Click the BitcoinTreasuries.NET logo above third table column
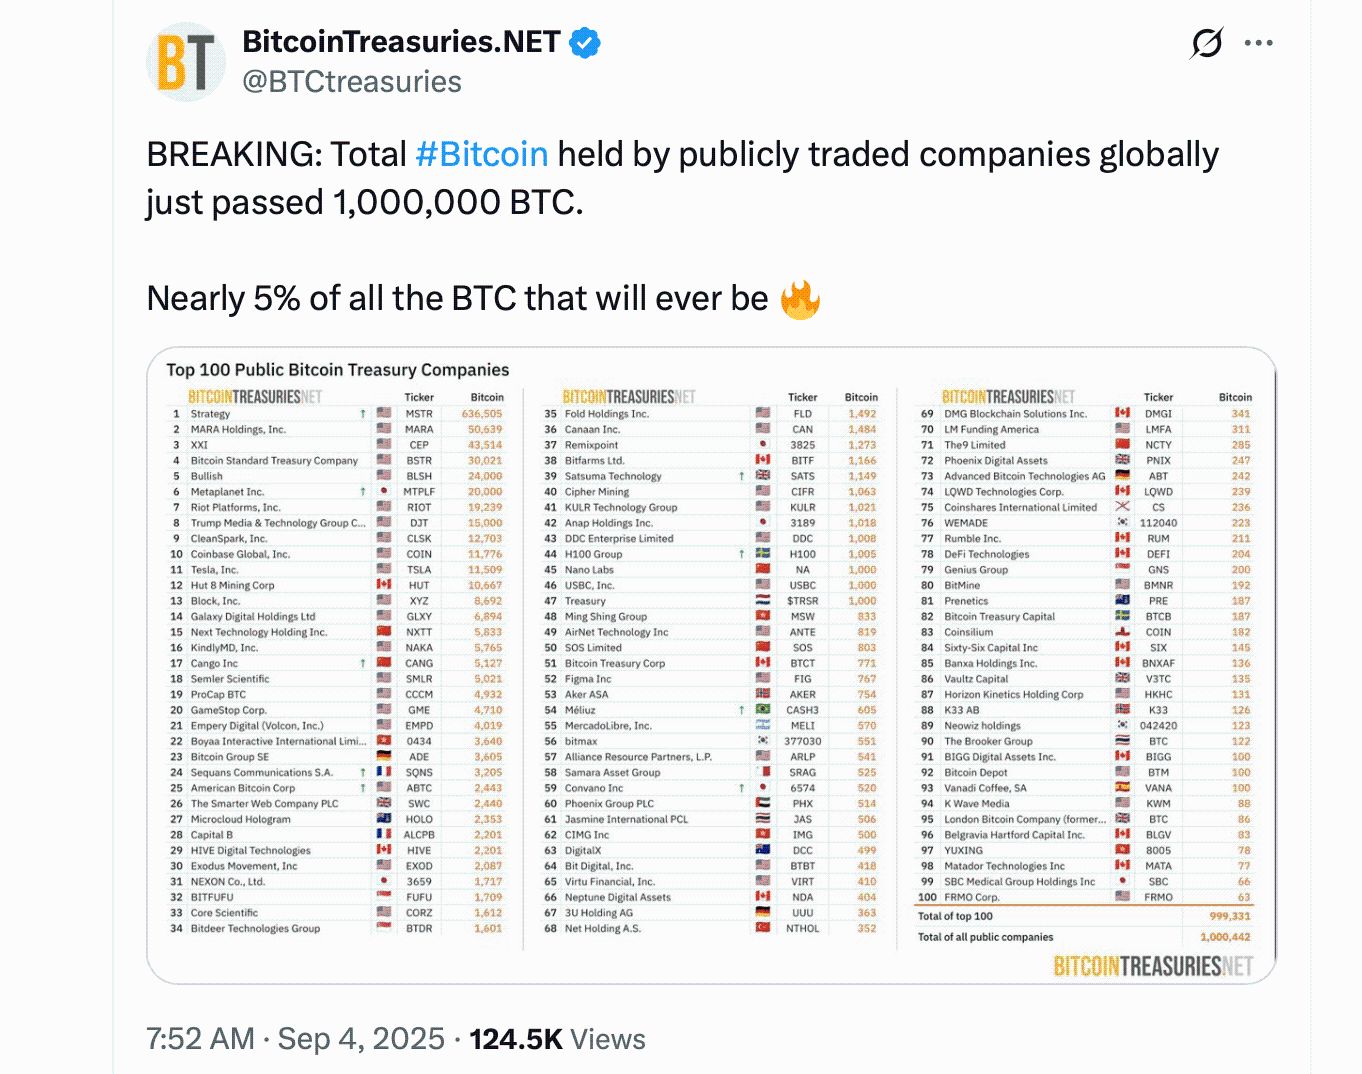Image resolution: width=1362 pixels, height=1074 pixels. (1008, 397)
